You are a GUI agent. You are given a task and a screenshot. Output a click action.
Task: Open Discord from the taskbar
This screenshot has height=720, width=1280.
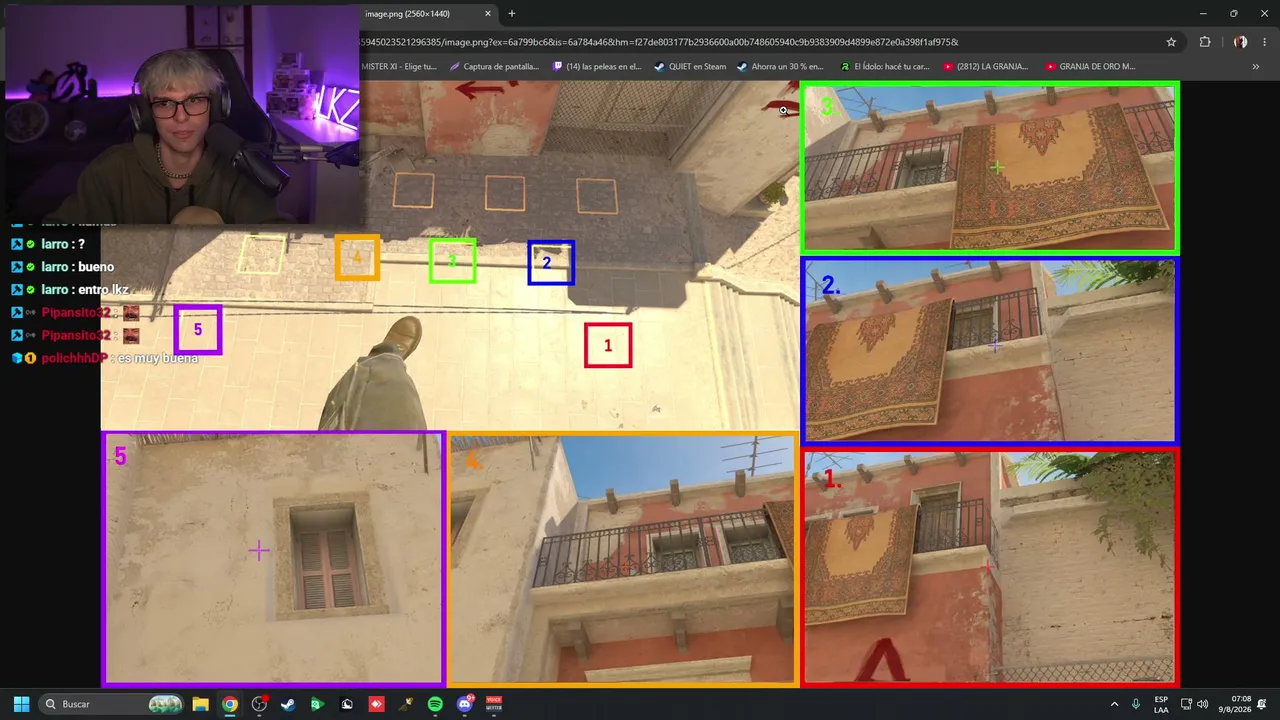464,704
